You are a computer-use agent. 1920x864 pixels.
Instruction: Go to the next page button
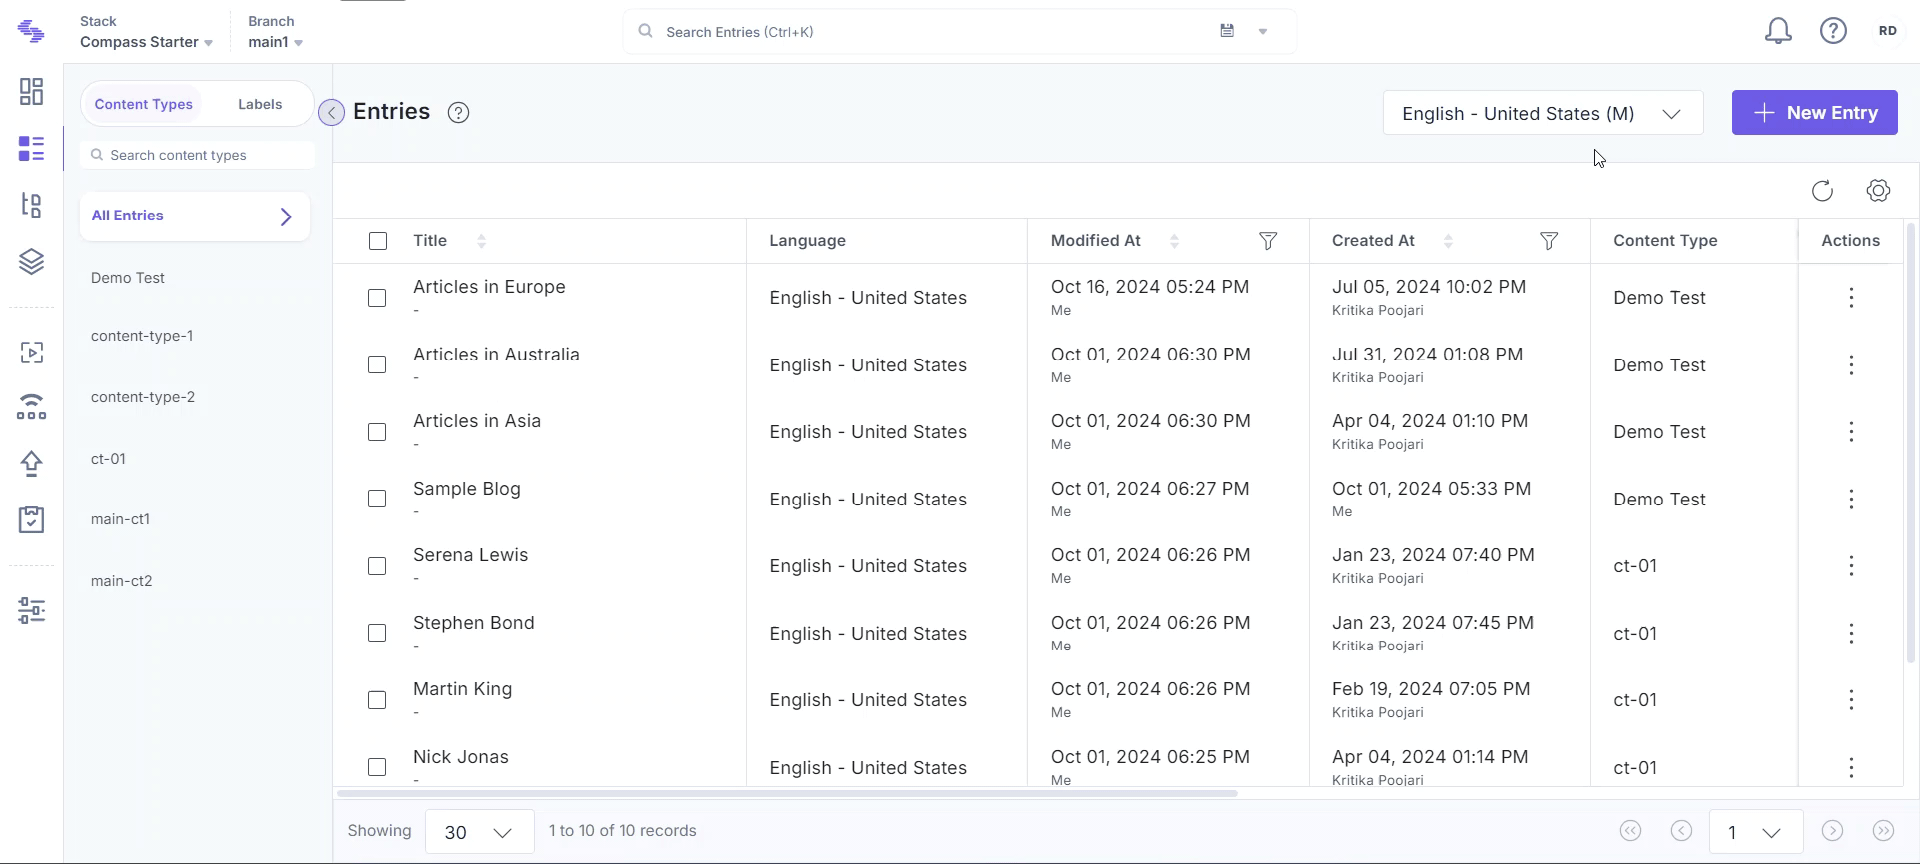coord(1832,831)
